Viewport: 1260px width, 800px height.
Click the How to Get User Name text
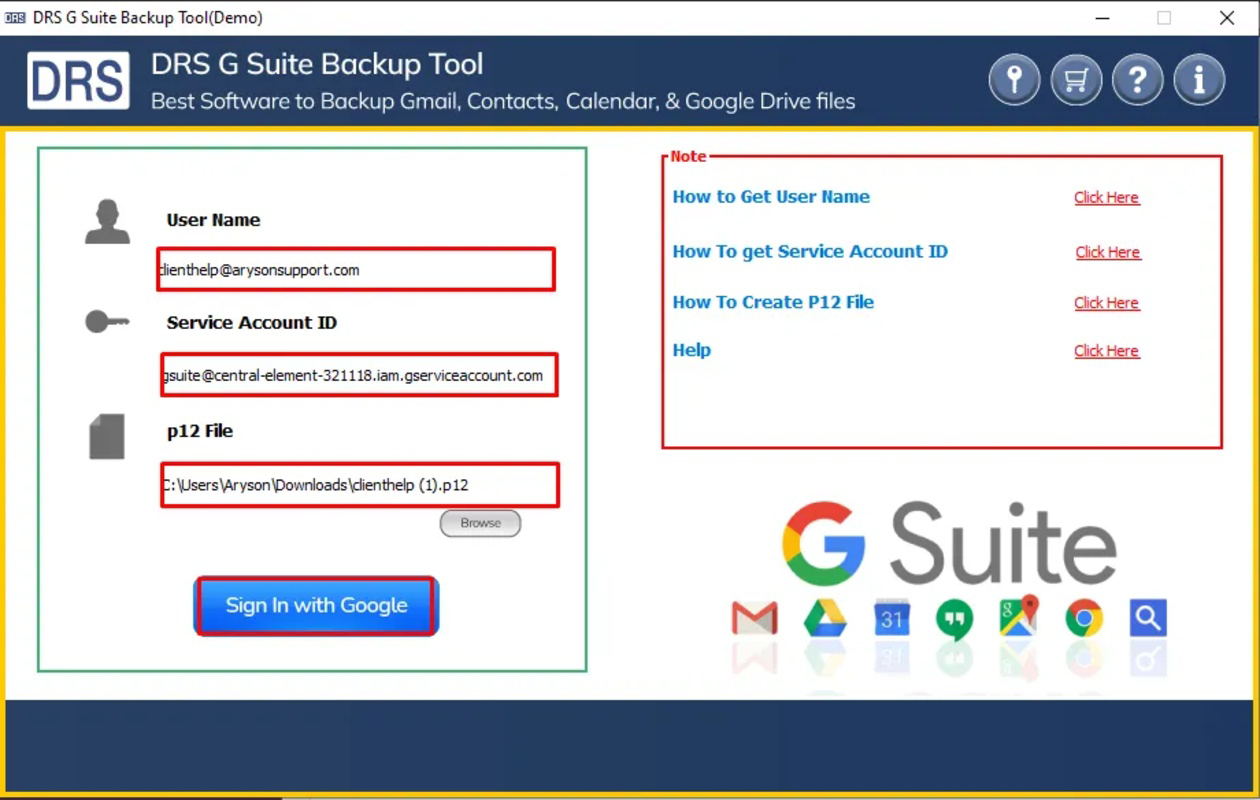tap(771, 196)
